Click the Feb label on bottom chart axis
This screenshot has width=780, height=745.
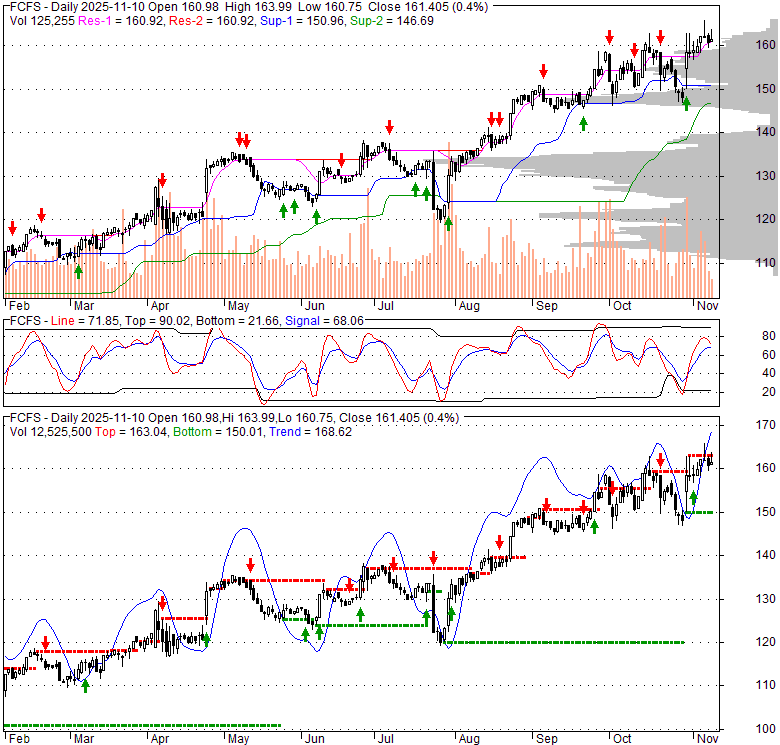pyautogui.click(x=19, y=739)
